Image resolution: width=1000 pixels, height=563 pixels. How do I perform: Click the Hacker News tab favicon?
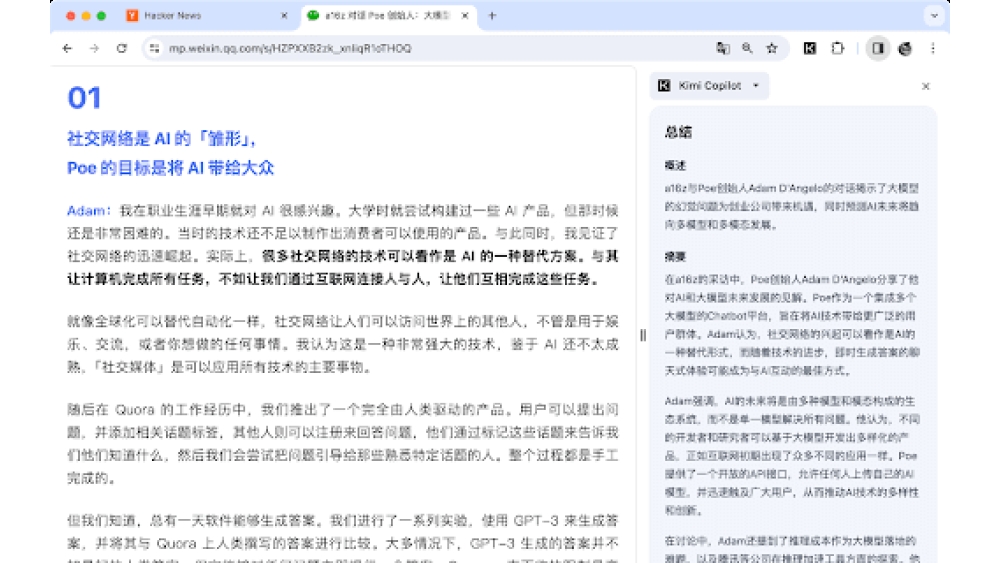(132, 15)
